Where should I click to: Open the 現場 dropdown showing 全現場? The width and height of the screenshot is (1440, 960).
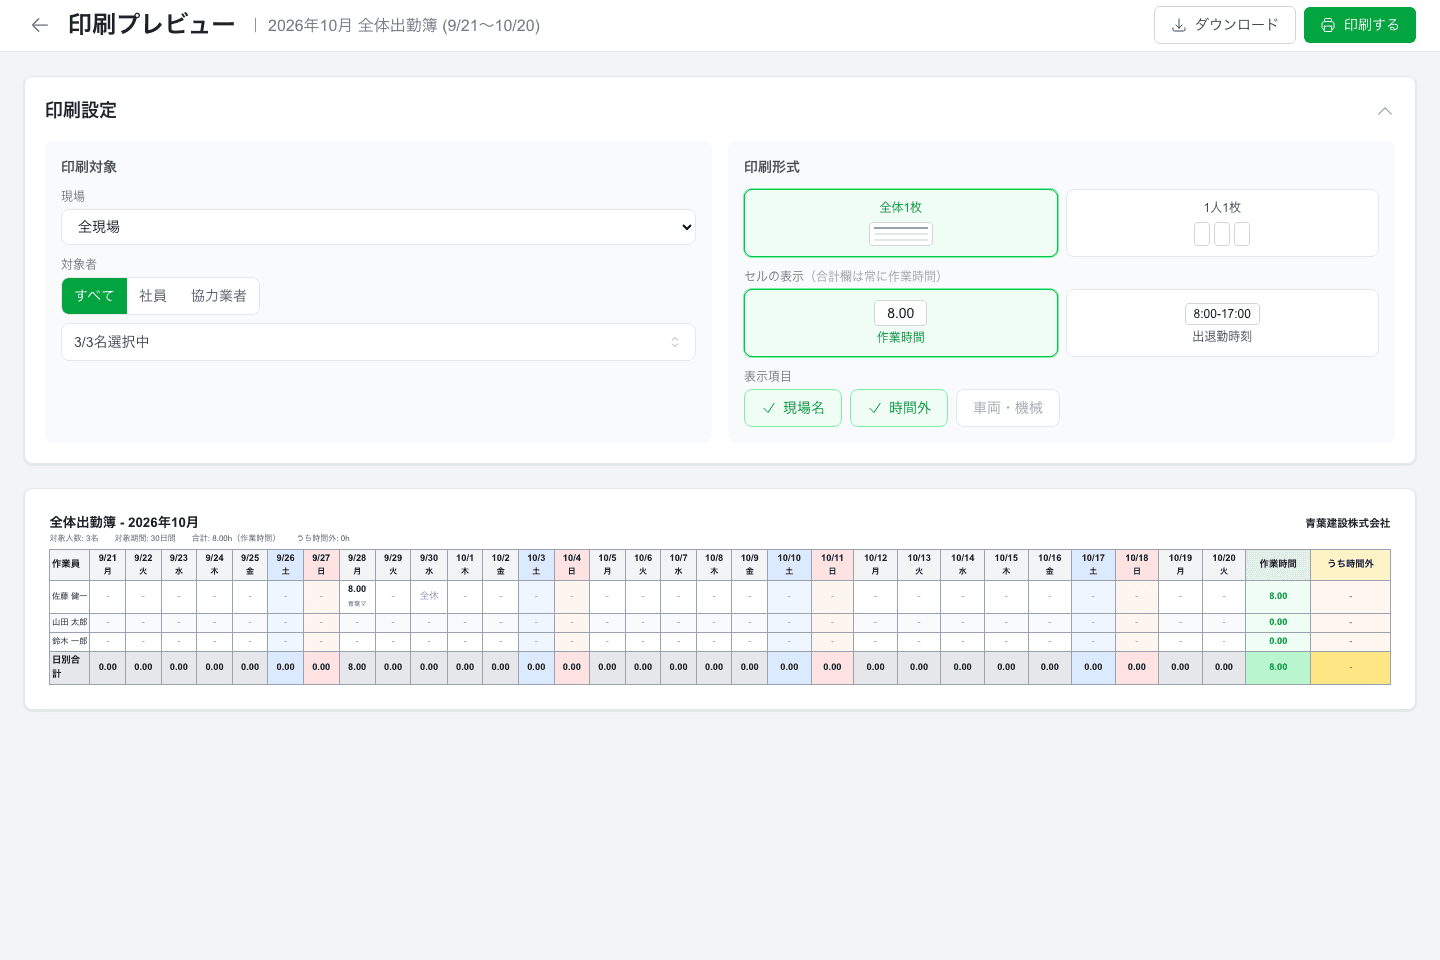tap(378, 227)
